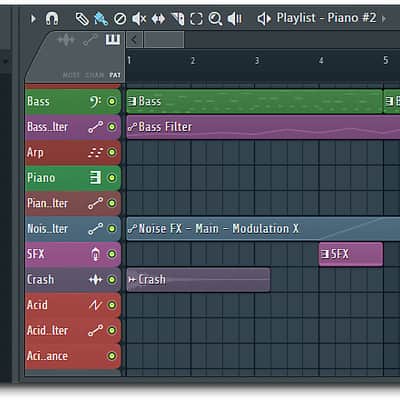Click the horizontal scrollbar thumb
Image resolution: width=400 pixels, height=400 pixels.
(x=164, y=40)
